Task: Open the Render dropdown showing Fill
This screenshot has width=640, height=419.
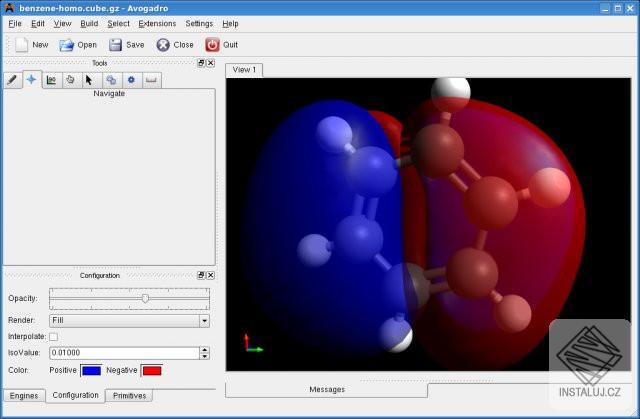Action: 129,320
